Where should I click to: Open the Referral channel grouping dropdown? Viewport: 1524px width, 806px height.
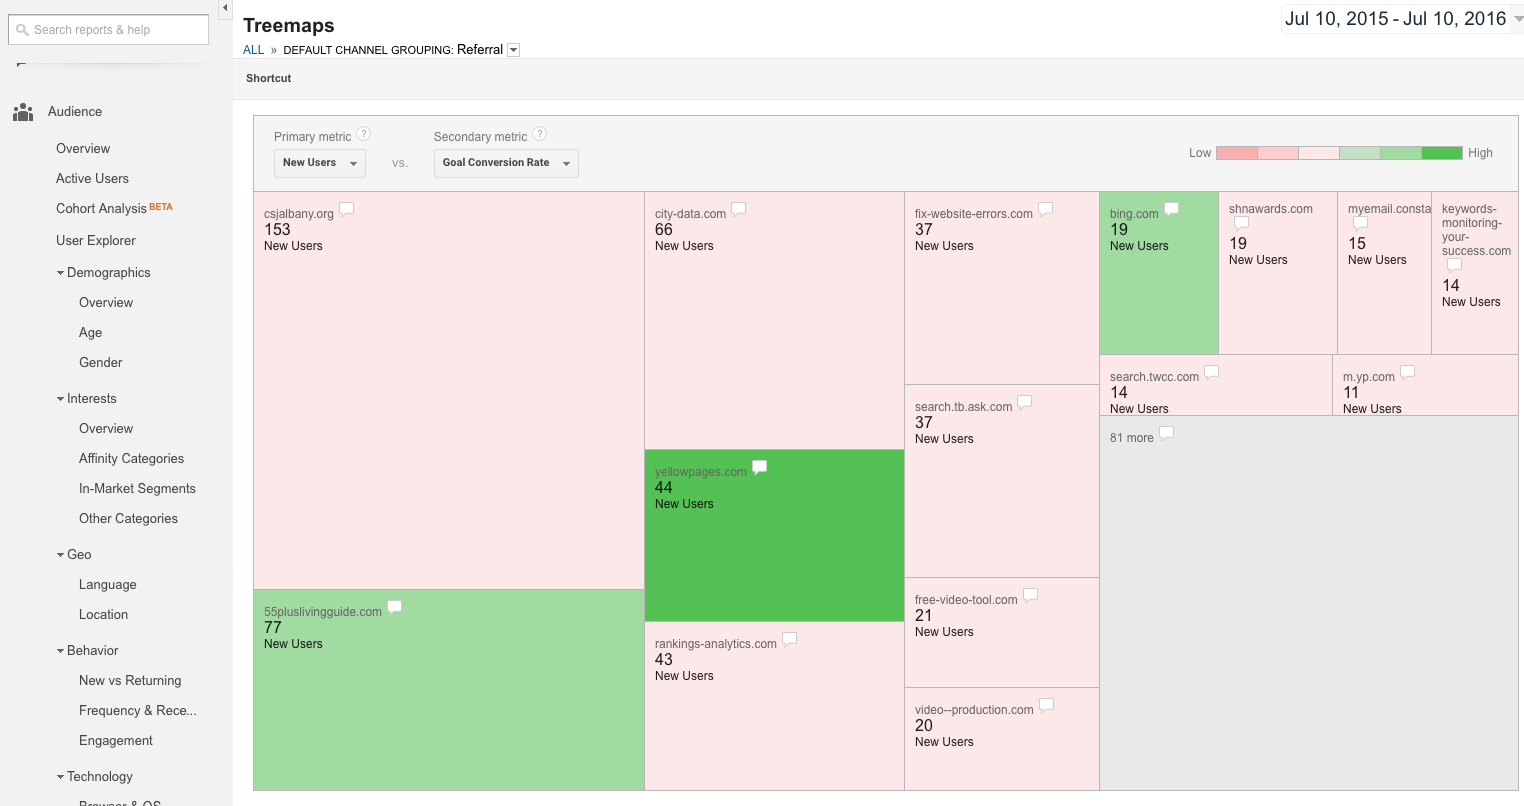click(x=514, y=50)
